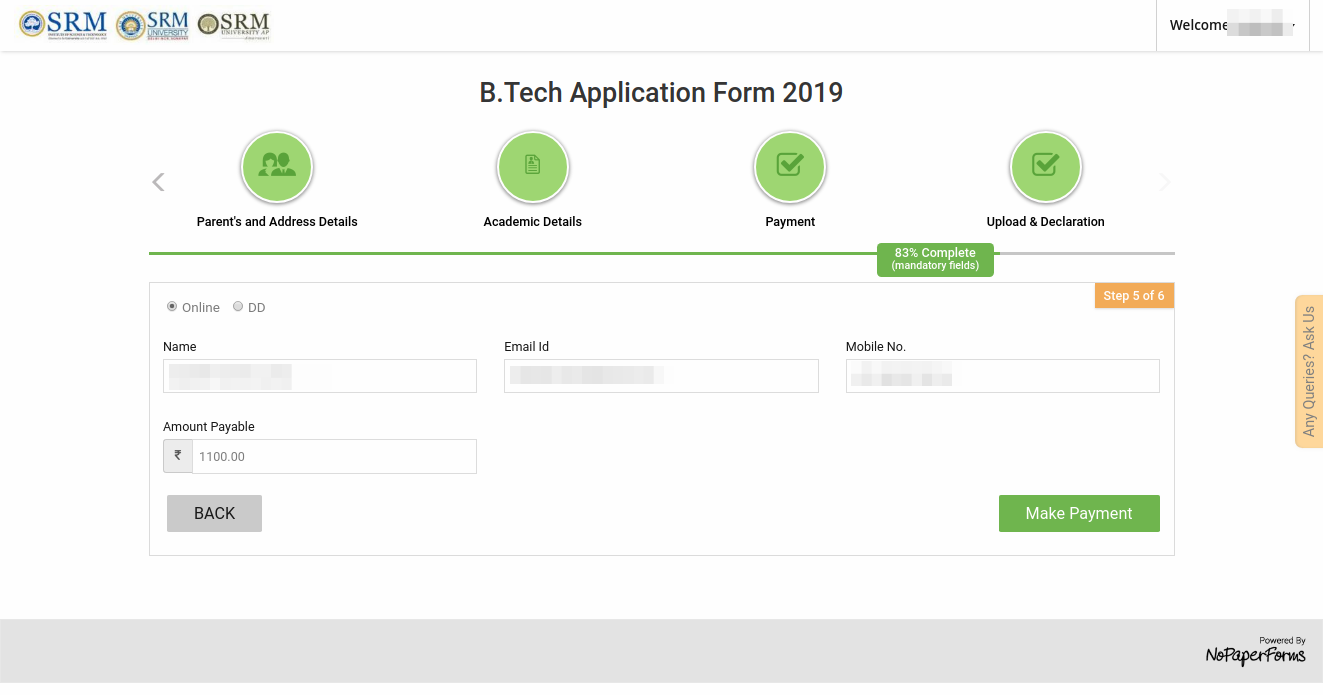Select the Payment step label

click(790, 221)
